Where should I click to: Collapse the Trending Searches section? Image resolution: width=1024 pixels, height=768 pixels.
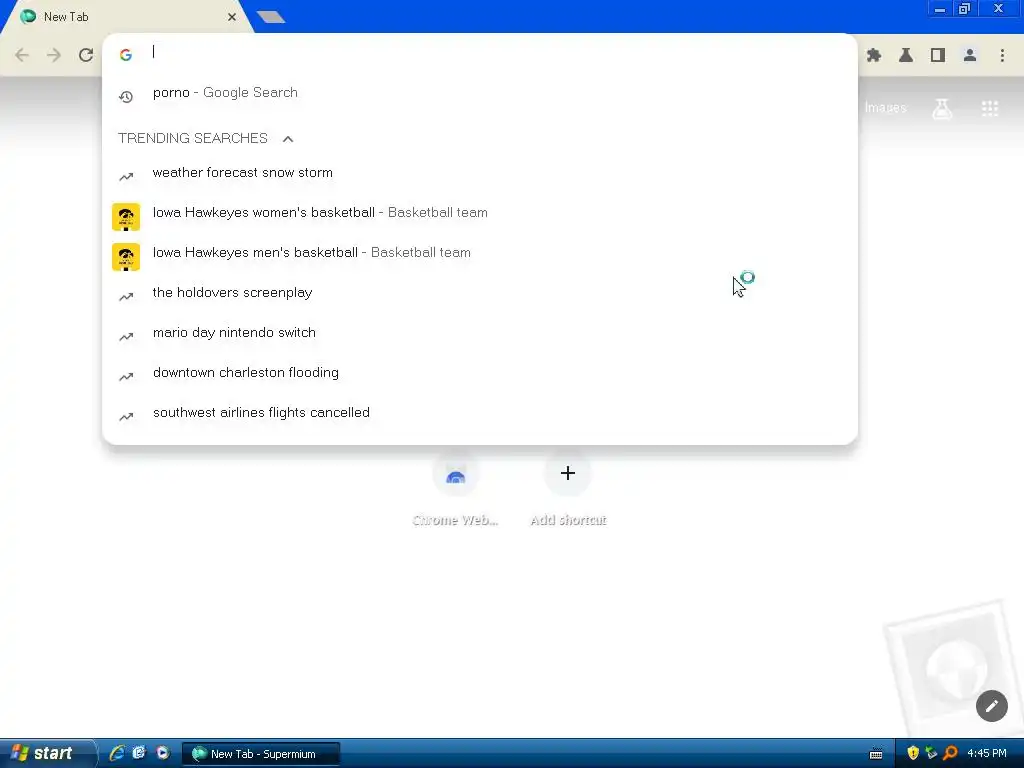click(287, 138)
